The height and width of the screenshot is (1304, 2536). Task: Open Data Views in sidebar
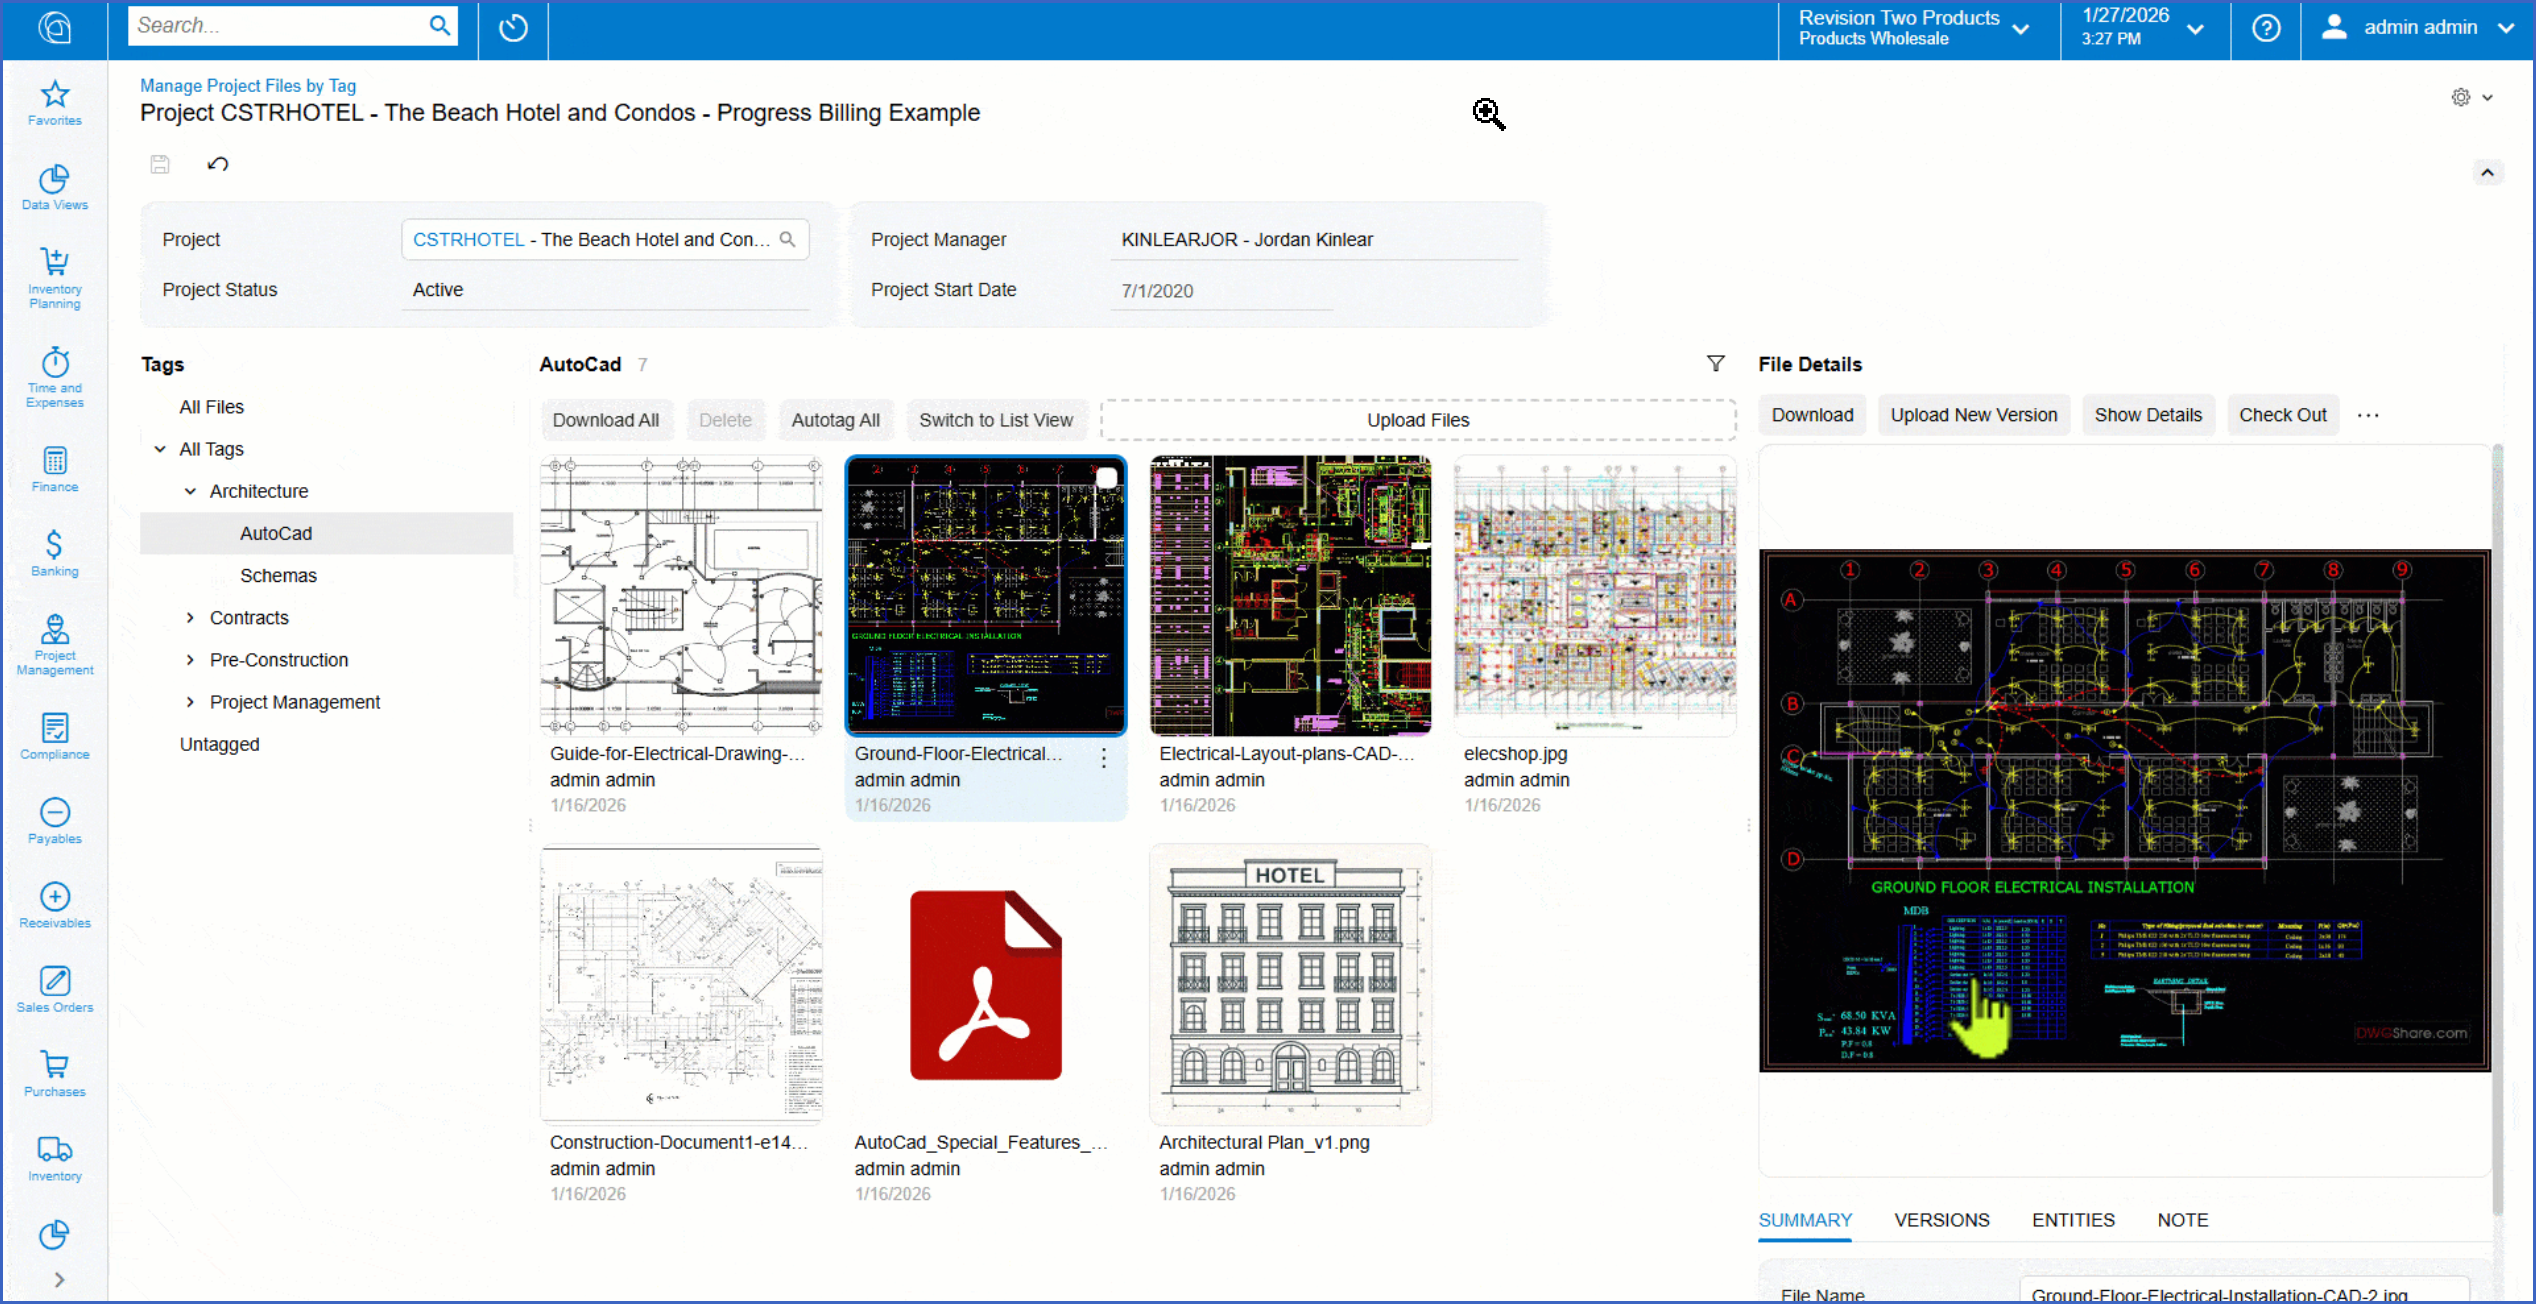point(54,180)
